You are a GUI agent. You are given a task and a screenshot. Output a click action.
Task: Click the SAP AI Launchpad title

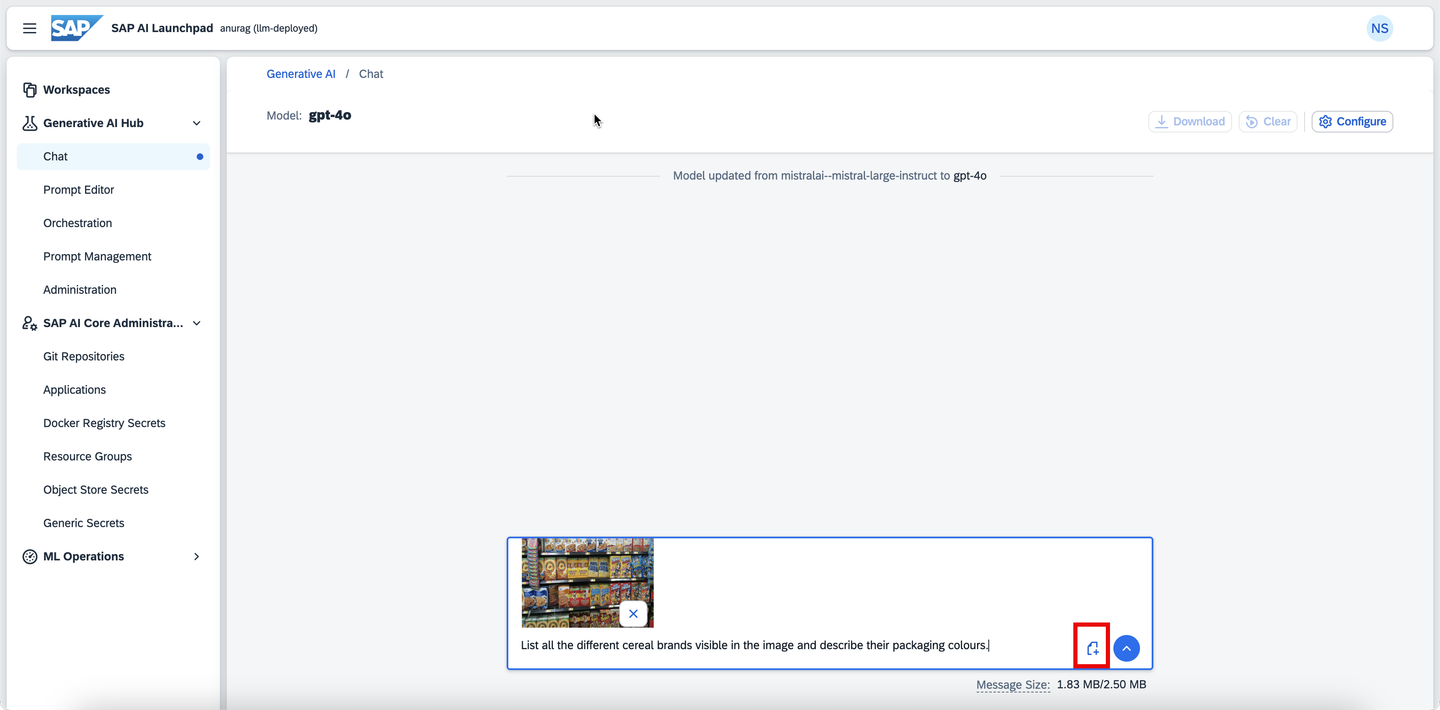coord(162,28)
